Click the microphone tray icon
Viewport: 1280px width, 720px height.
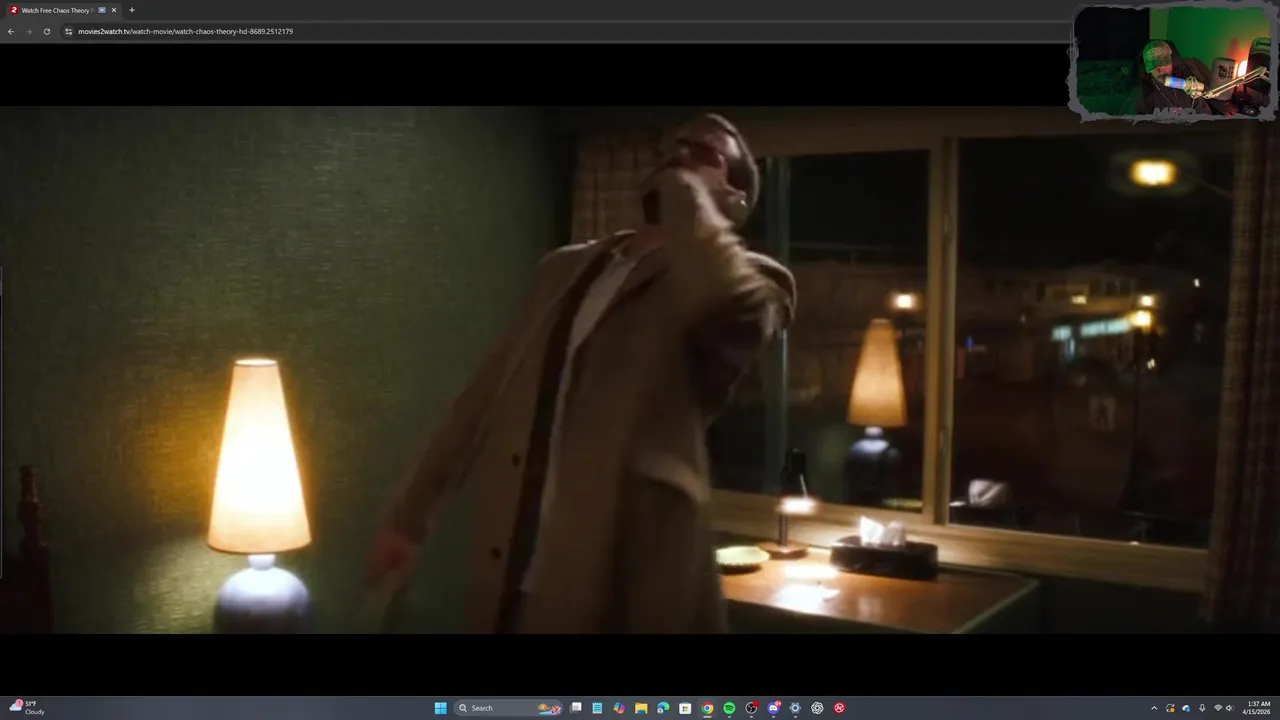click(1202, 708)
